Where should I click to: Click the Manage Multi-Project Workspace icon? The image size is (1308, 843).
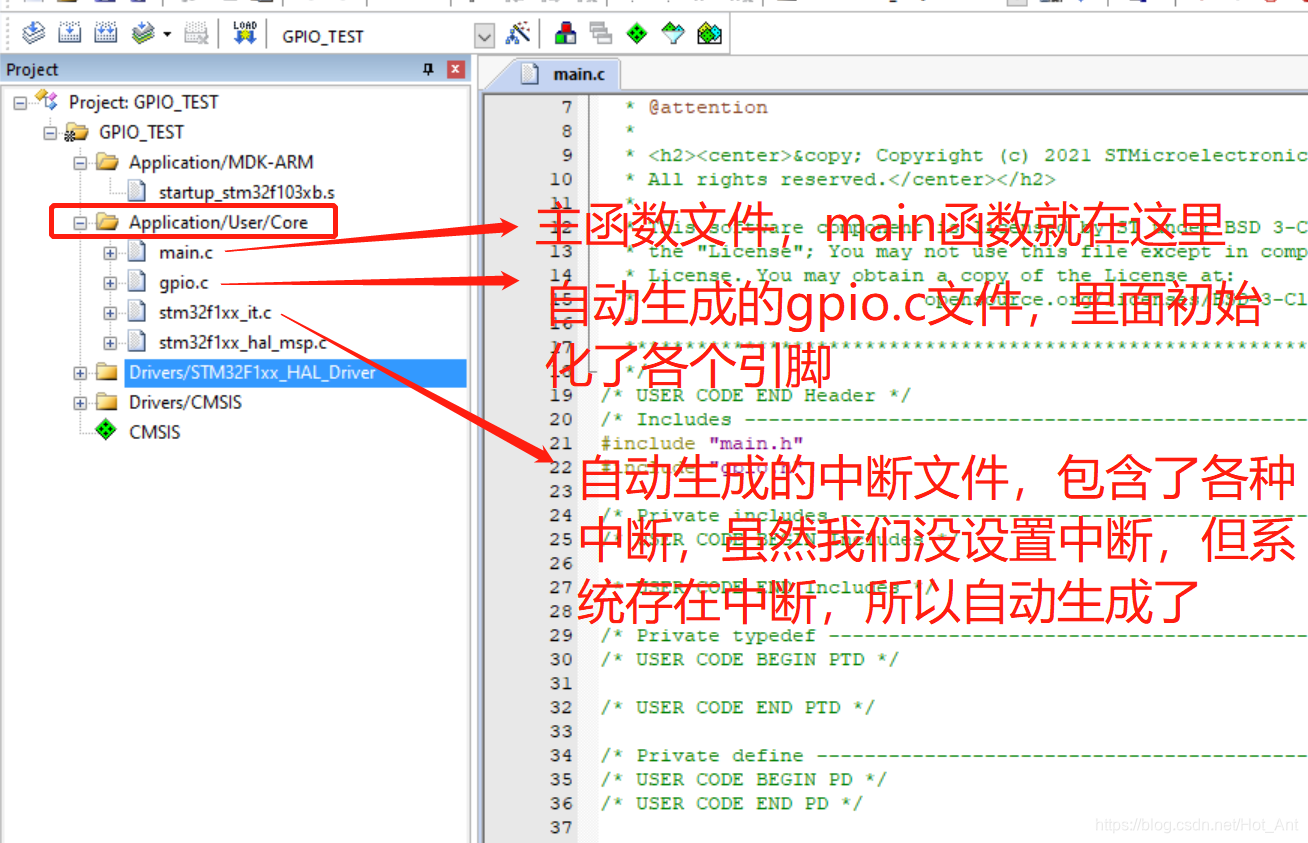click(x=601, y=34)
